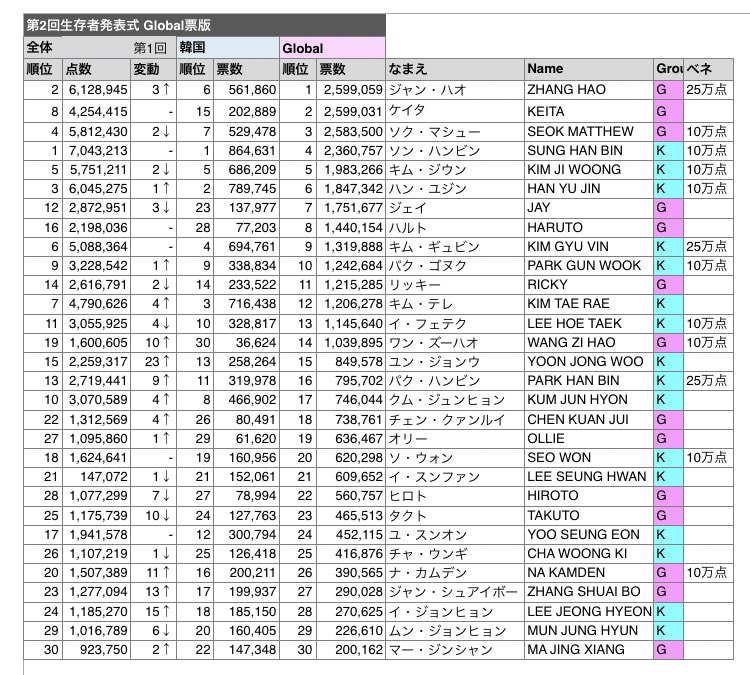This screenshot has width=750, height=675.
Task: Click the '第1回' header label
Action: pos(150,48)
